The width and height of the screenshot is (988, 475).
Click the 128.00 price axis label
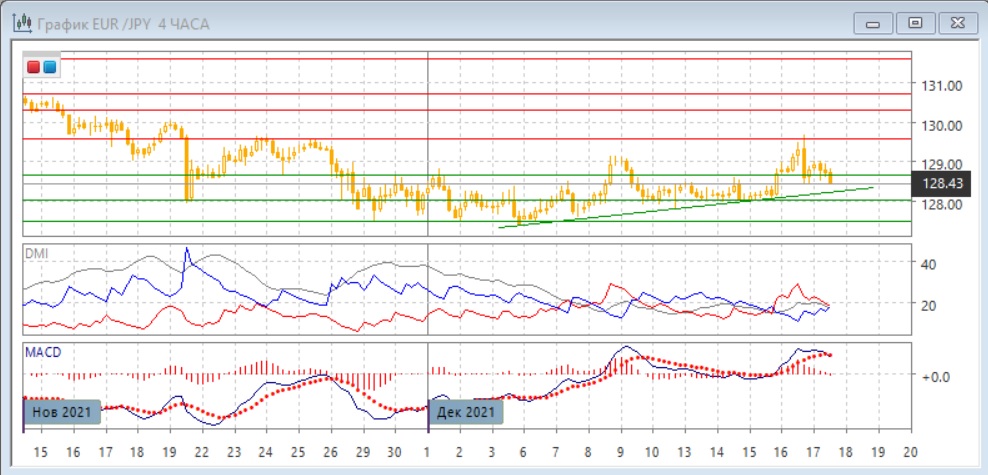coord(941,204)
